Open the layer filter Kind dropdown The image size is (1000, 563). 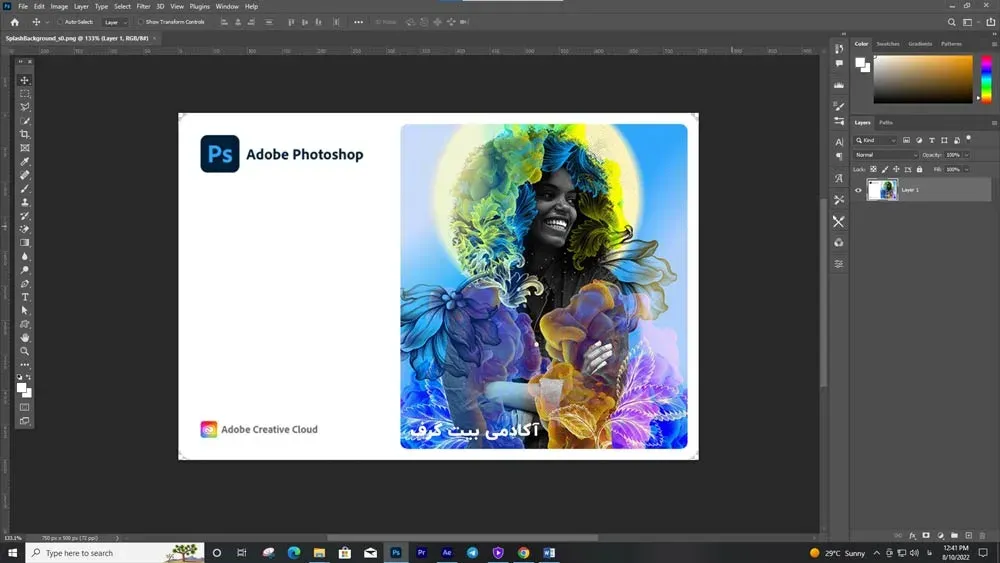coord(875,140)
